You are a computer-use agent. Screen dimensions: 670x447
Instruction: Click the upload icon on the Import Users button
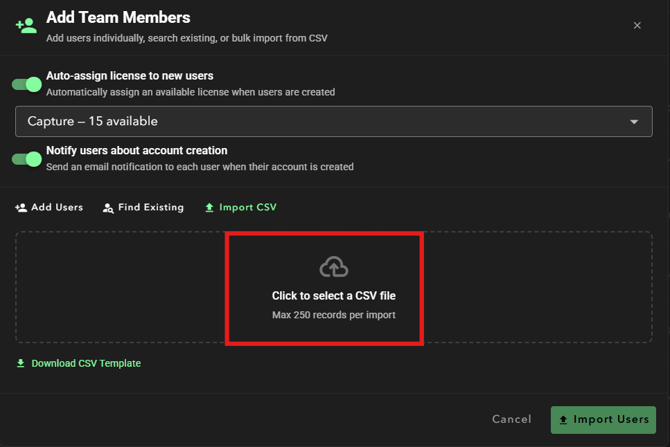(564, 420)
